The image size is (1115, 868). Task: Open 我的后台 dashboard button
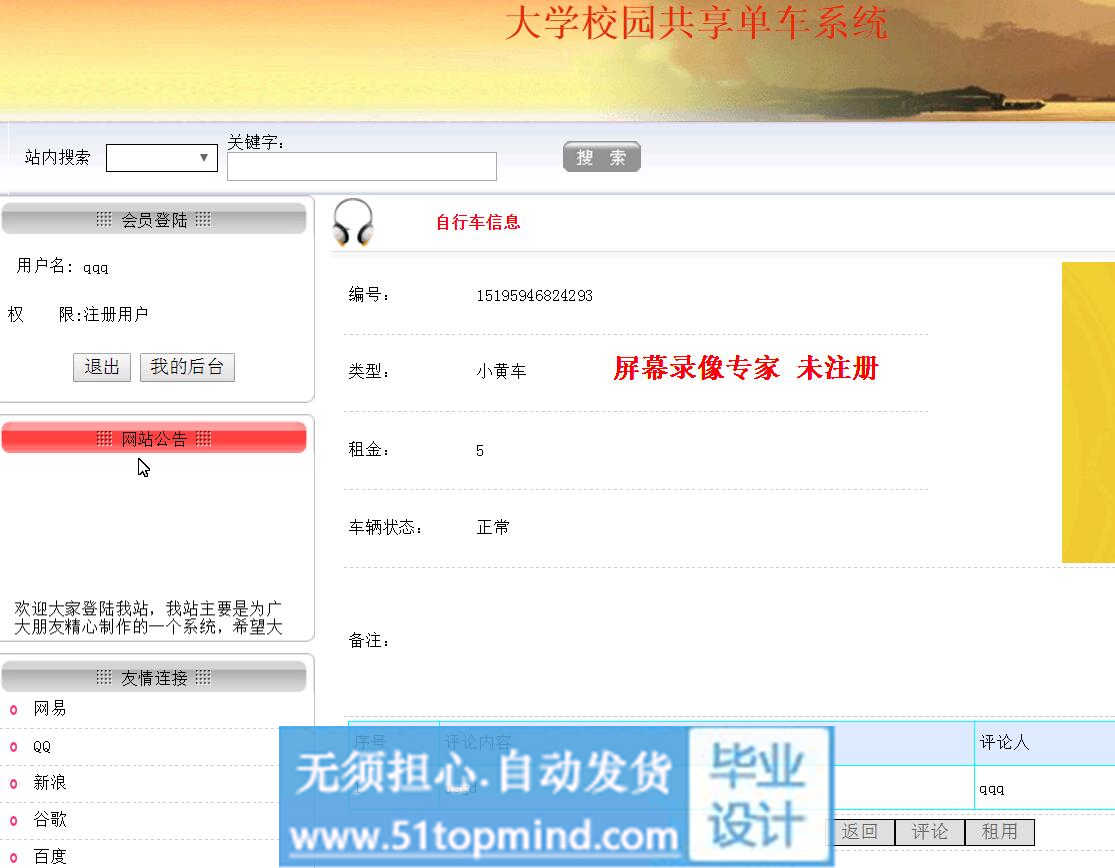[x=187, y=367]
